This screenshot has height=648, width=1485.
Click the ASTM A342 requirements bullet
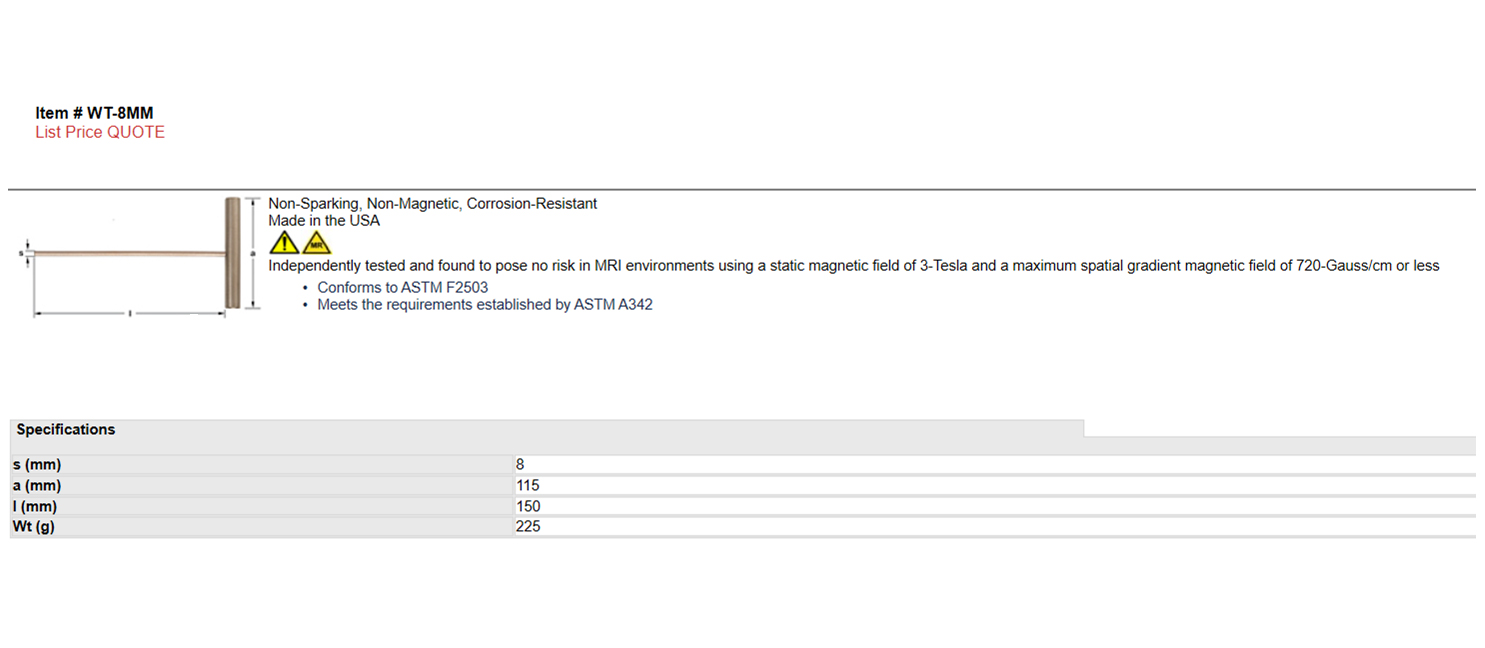[x=485, y=304]
